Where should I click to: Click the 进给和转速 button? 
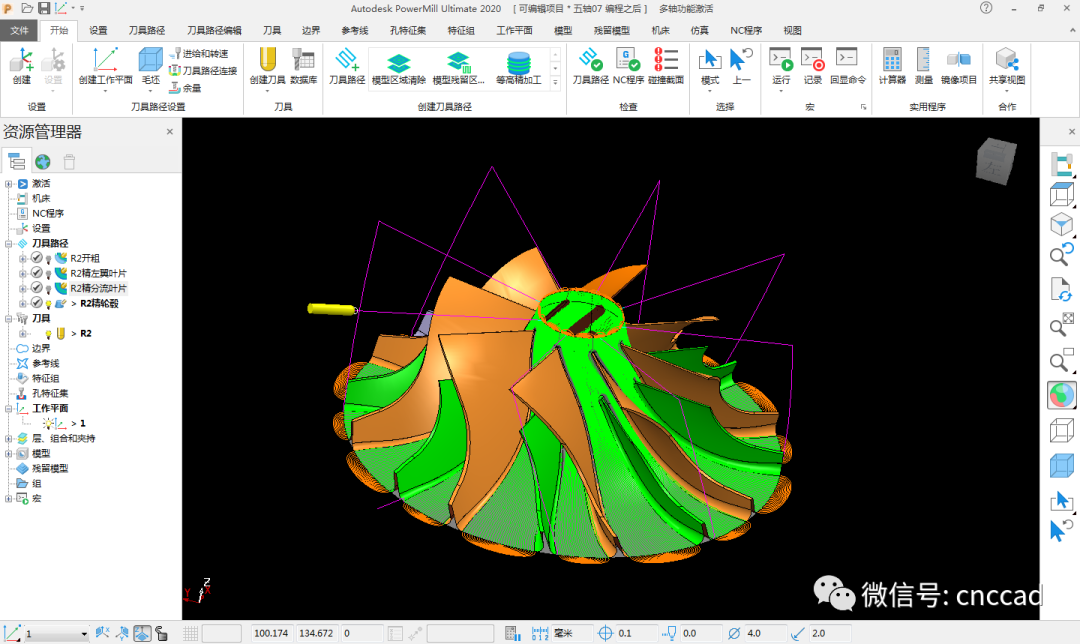[x=198, y=54]
